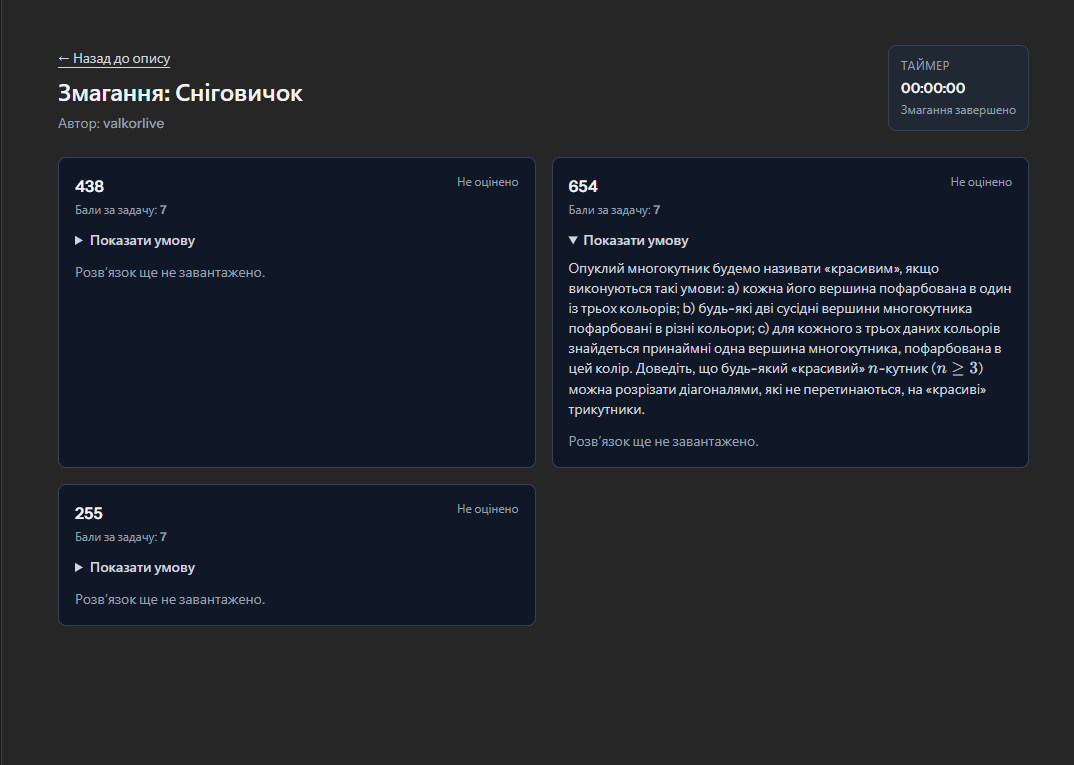Select task number 654 heading
This screenshot has width=1074, height=765.
pos(583,186)
